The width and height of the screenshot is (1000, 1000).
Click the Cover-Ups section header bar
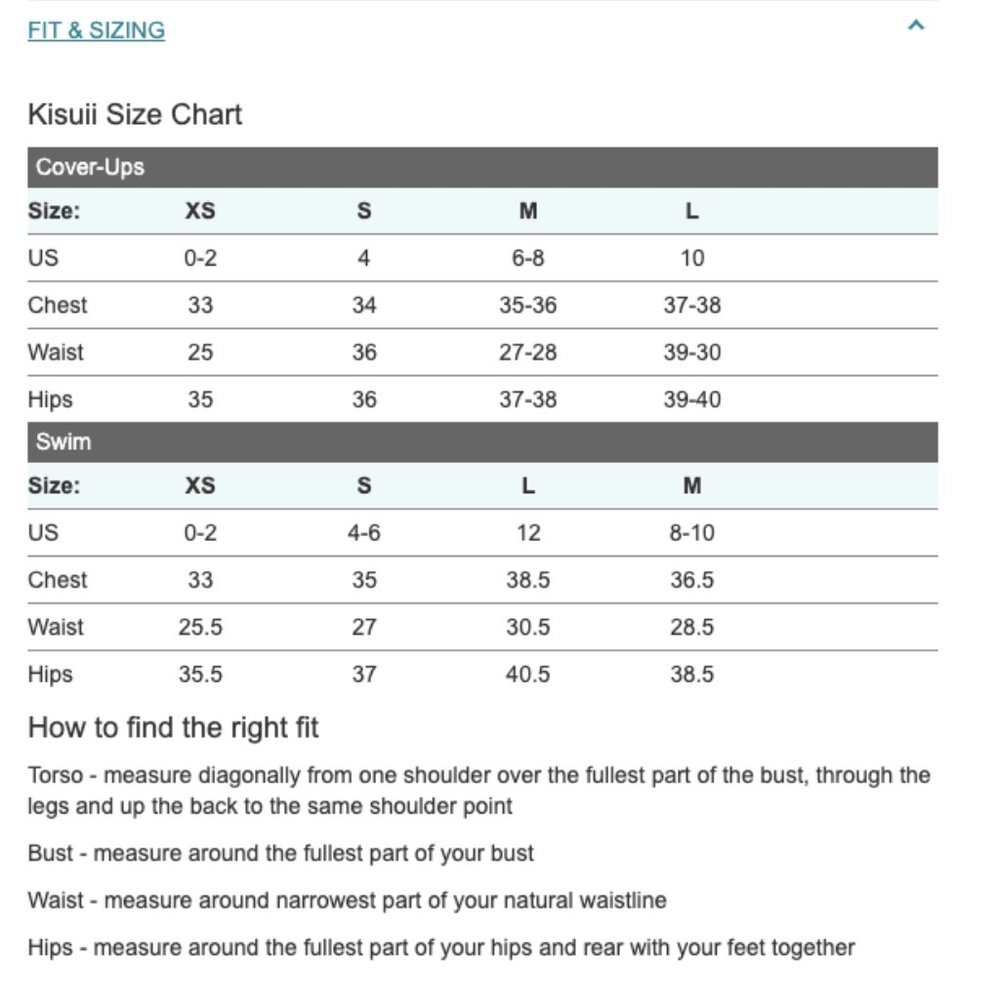[482, 167]
